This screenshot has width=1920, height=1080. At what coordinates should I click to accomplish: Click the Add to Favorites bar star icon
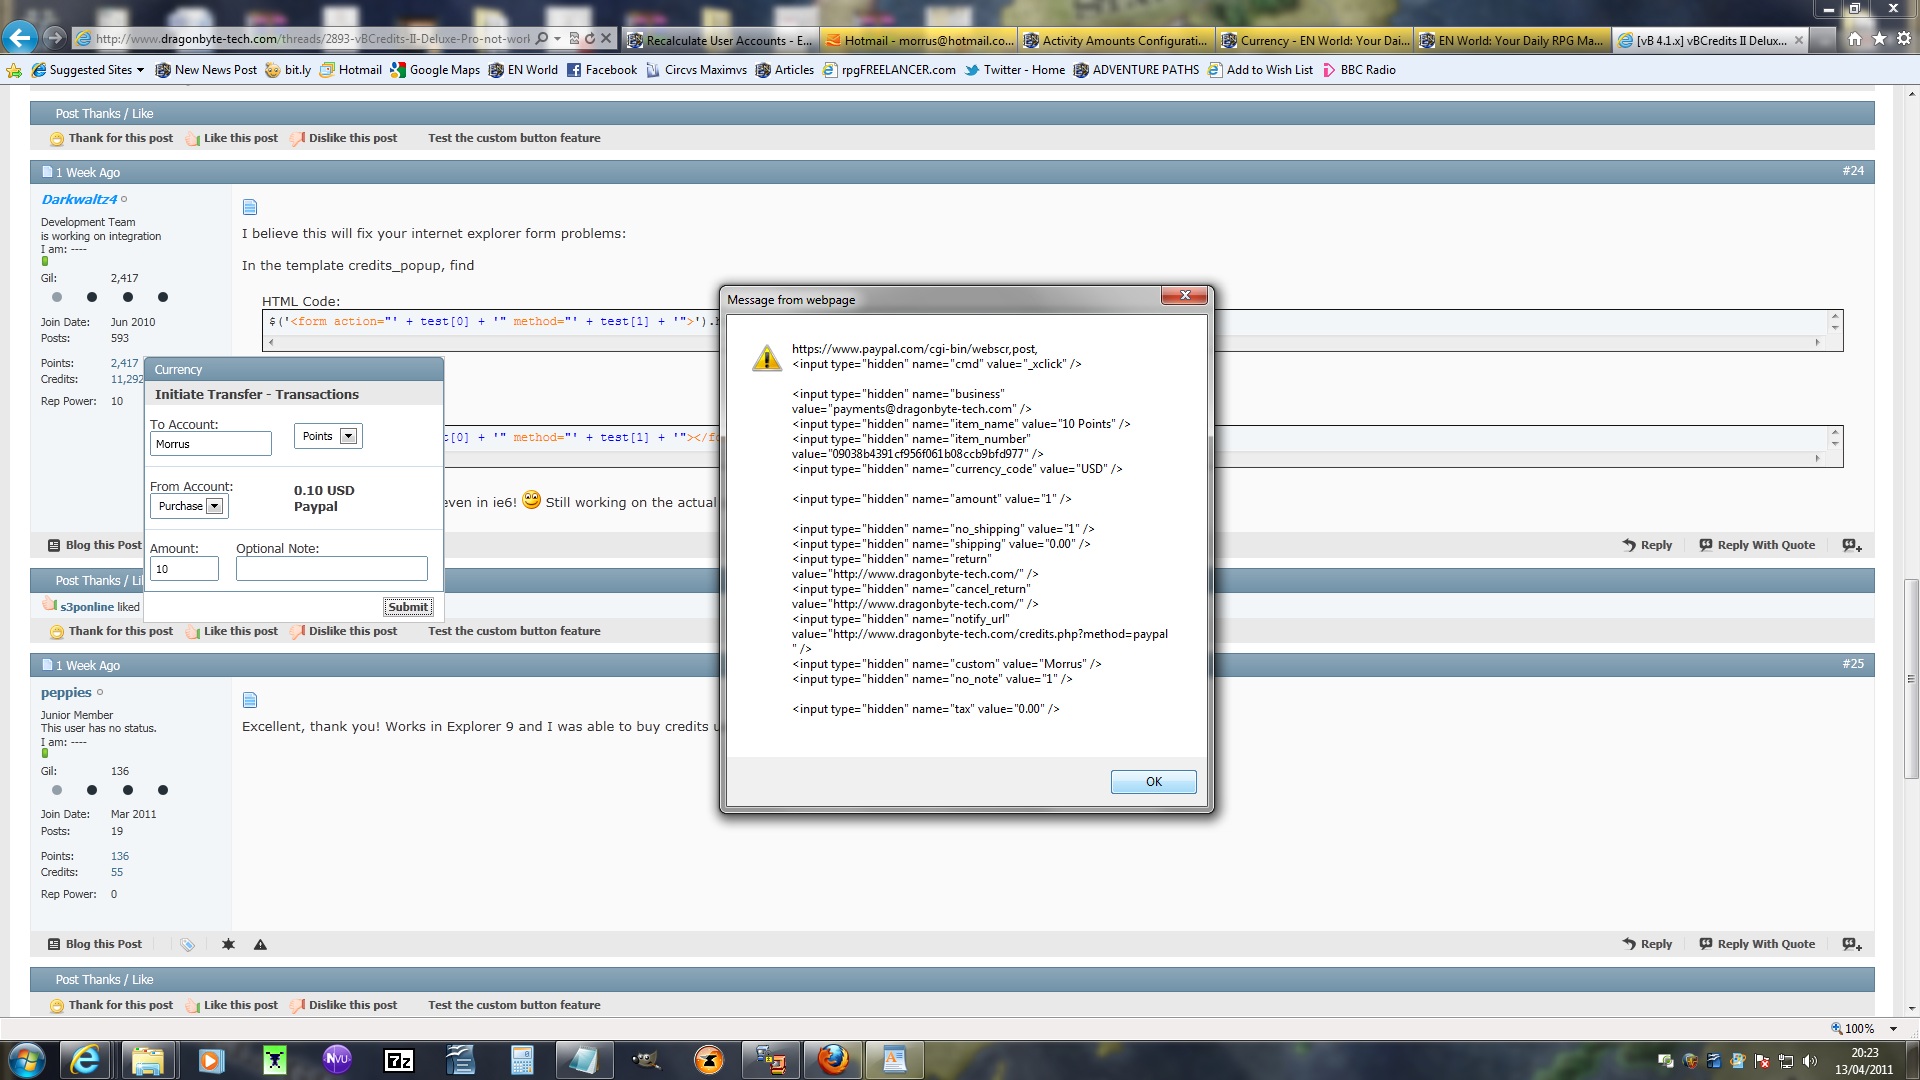point(14,70)
